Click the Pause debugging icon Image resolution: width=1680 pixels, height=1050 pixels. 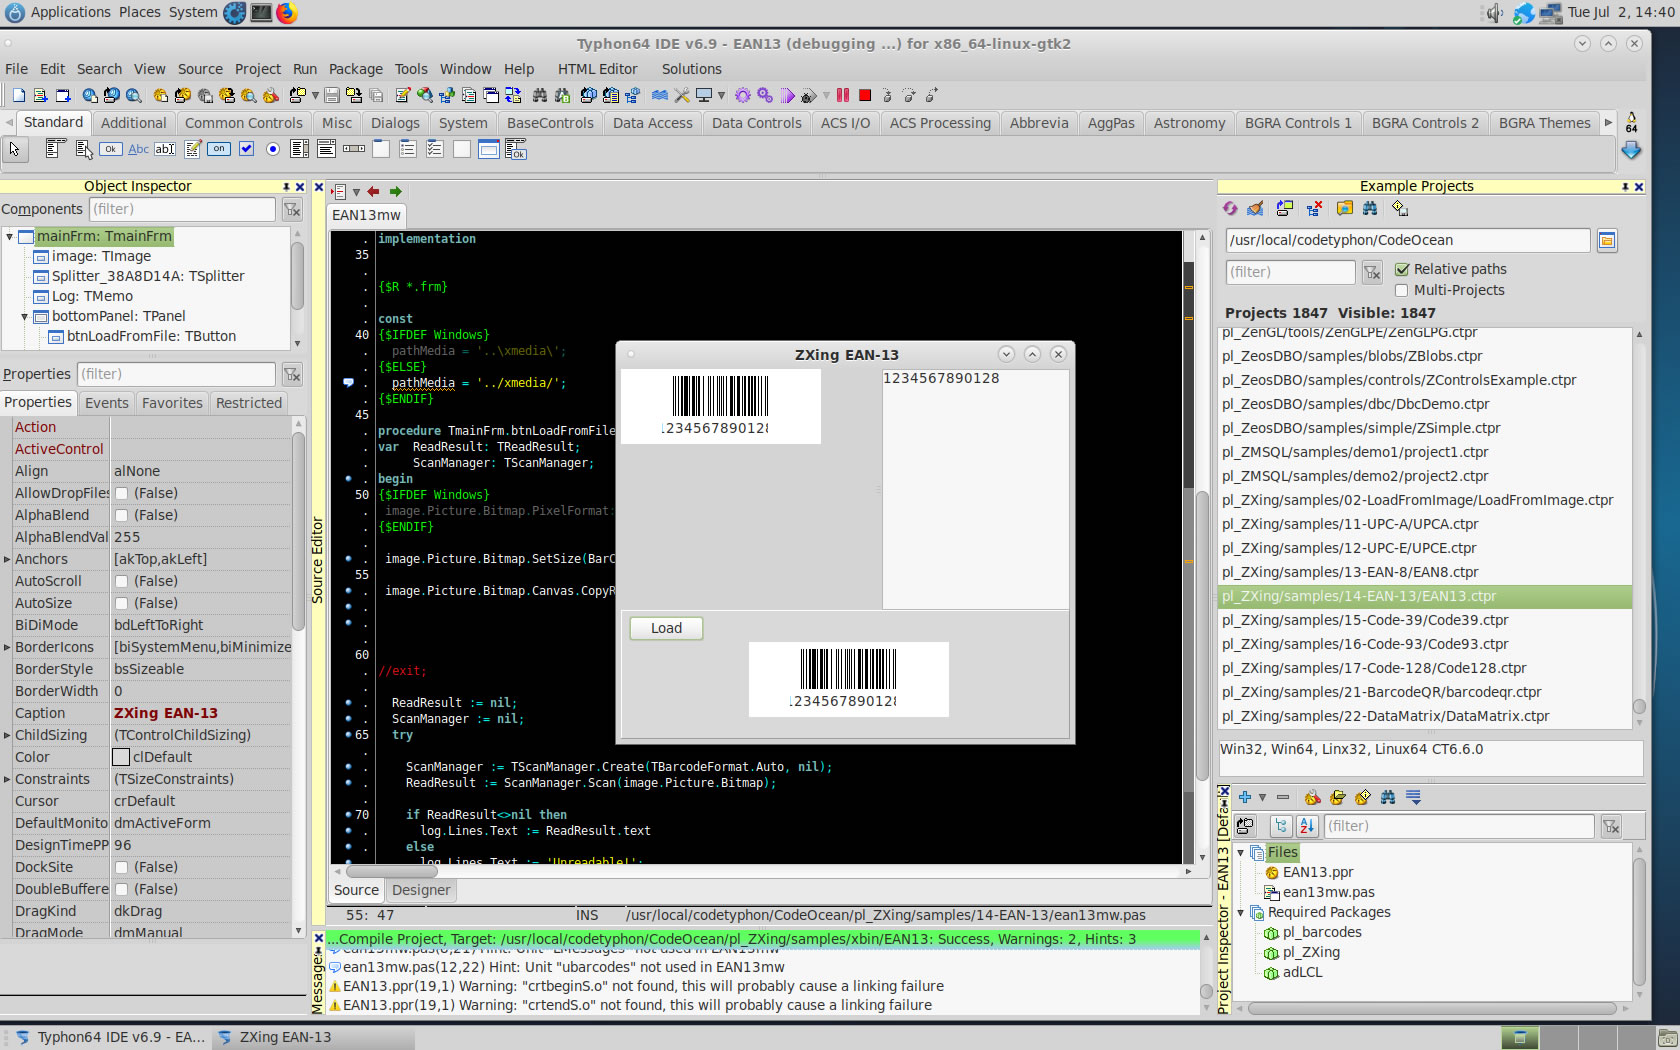pos(843,95)
